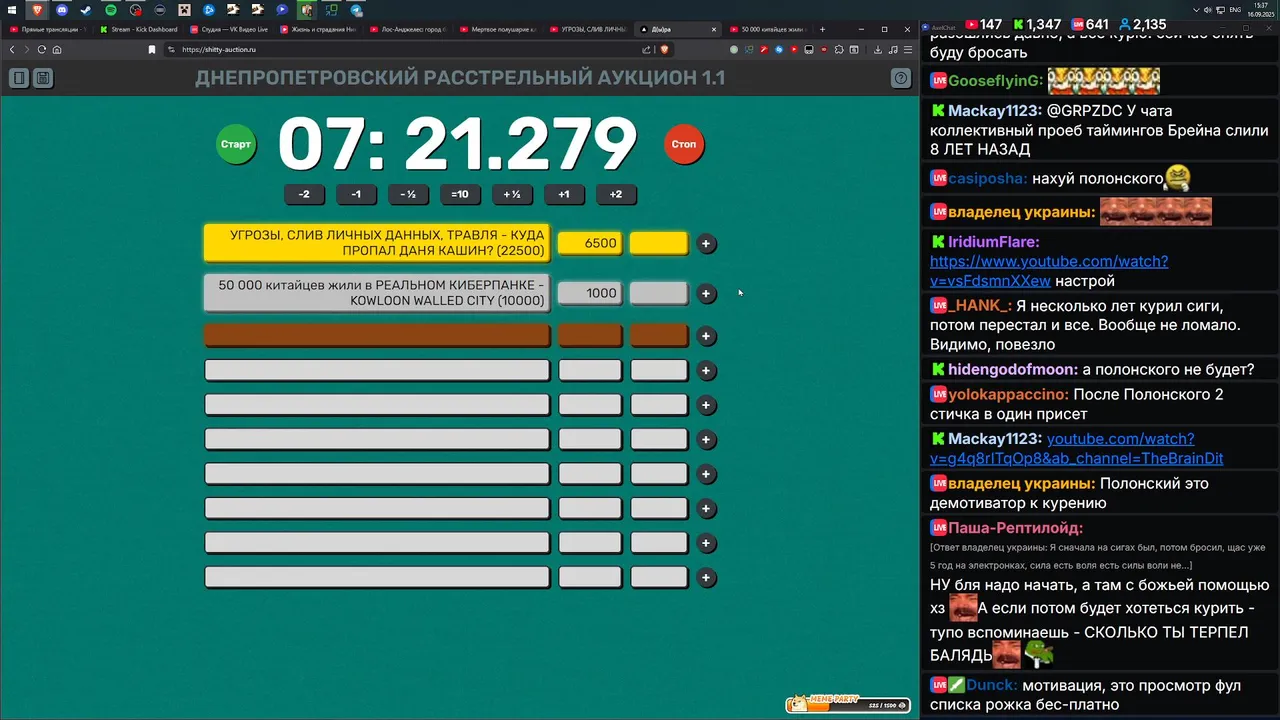
Task: Add one minute with the +1 button
Action: click(x=564, y=194)
